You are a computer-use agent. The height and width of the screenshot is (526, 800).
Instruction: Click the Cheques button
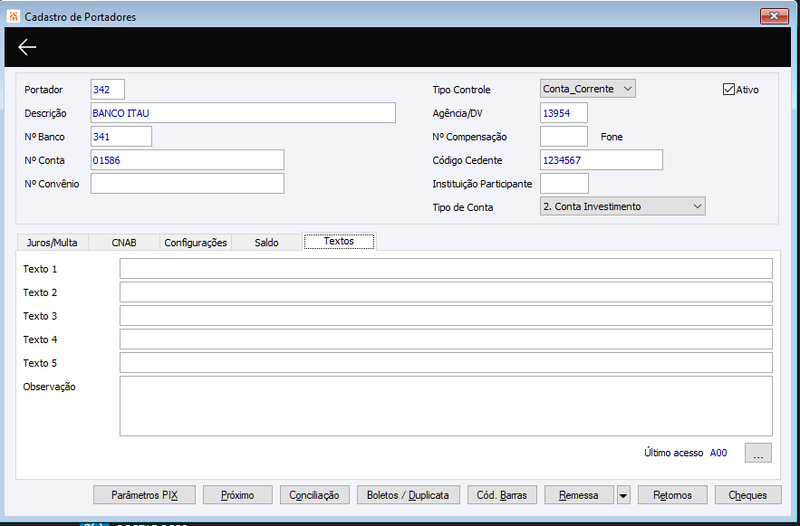(x=748, y=495)
